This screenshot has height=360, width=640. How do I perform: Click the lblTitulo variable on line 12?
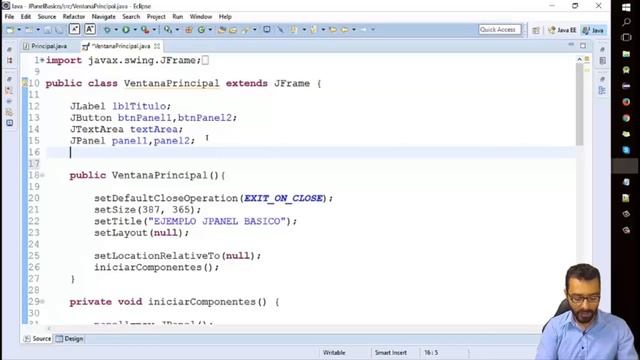click(139, 106)
